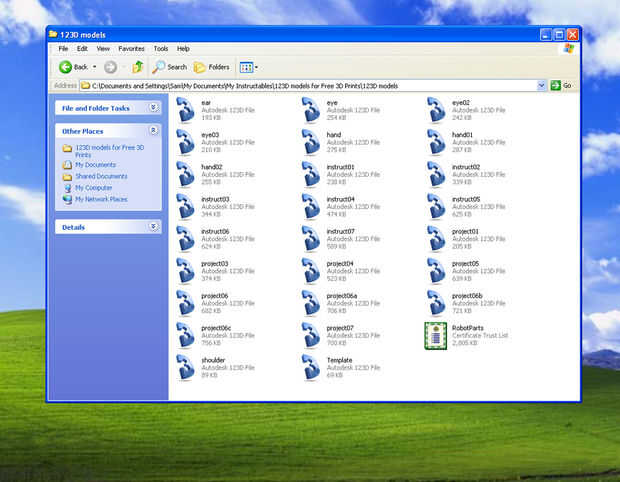Screen dimensions: 620x482
Task: Open the Favorites menu
Action: click(x=131, y=49)
